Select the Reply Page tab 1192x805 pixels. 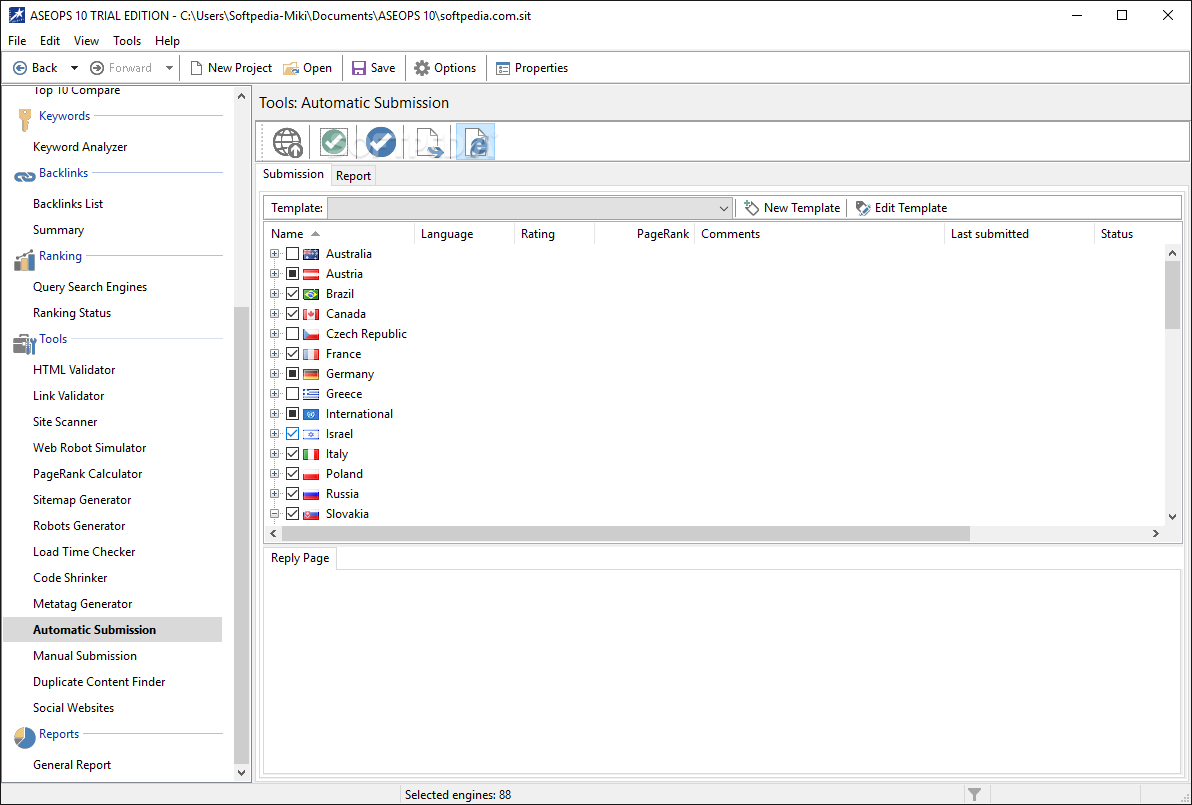tap(300, 558)
